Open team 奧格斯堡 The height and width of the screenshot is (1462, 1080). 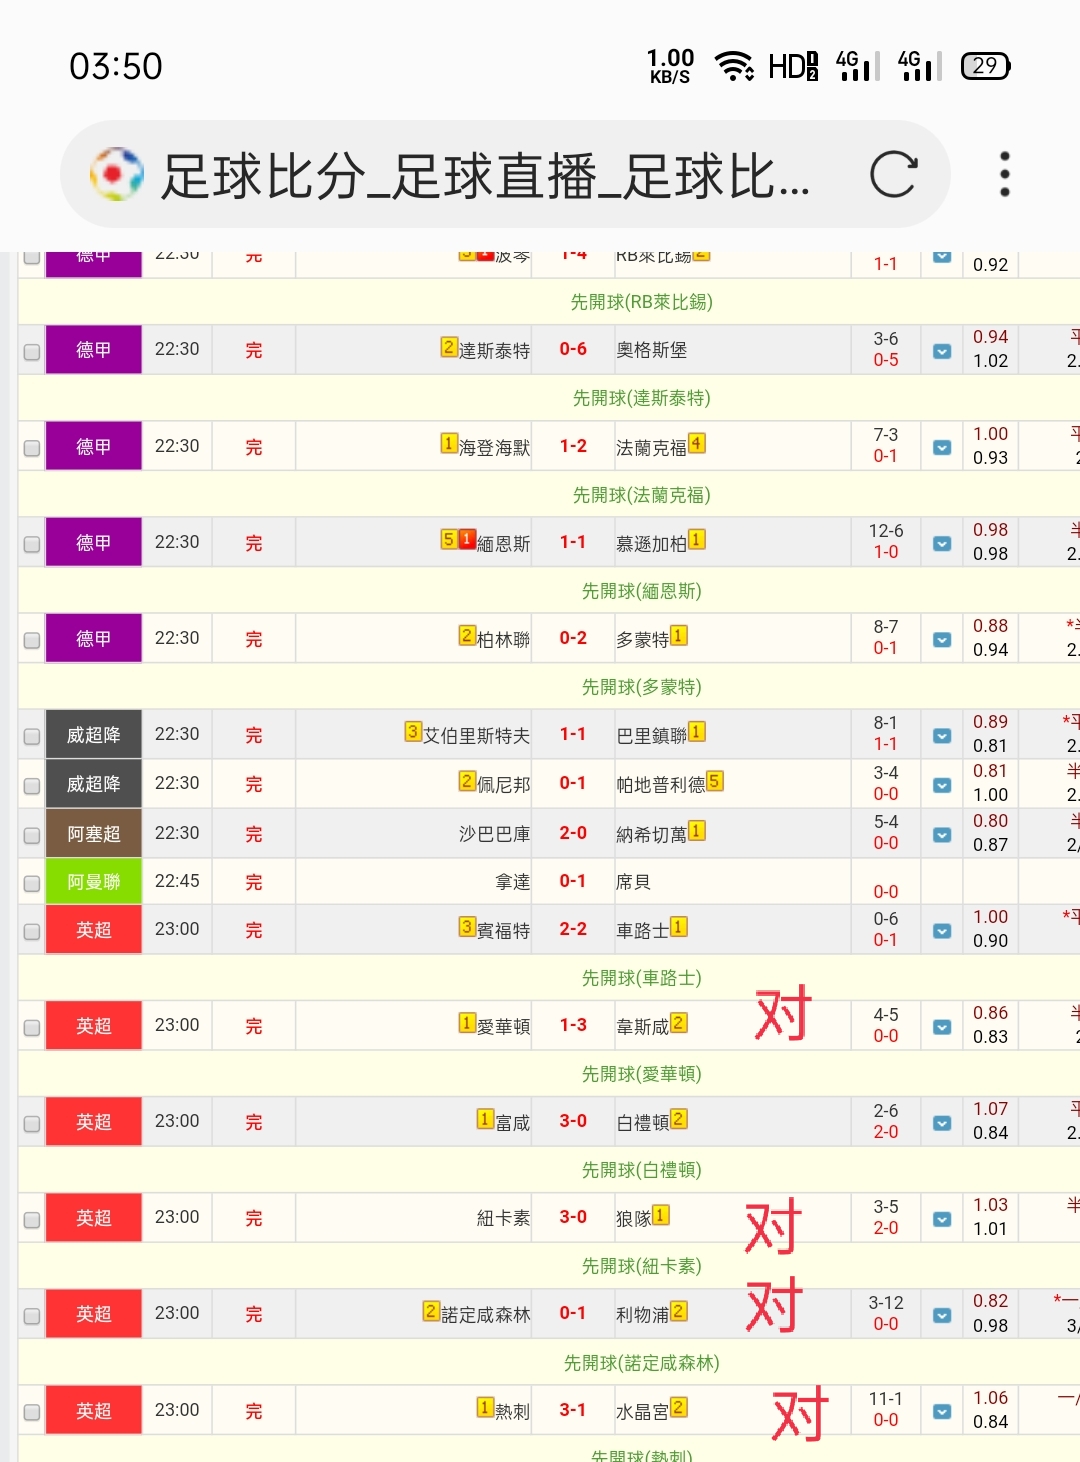[652, 350]
